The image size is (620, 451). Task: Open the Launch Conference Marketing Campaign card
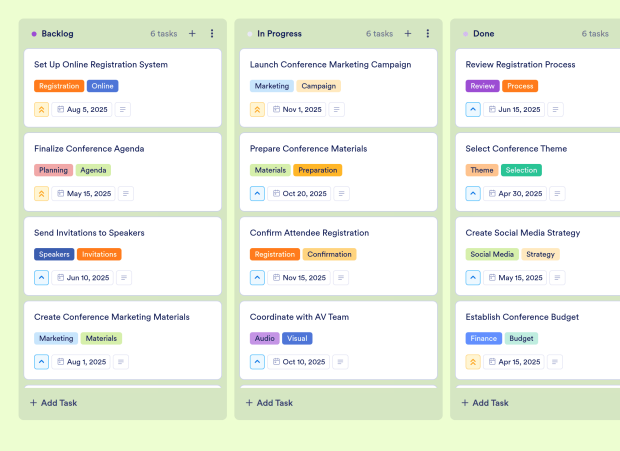330,65
